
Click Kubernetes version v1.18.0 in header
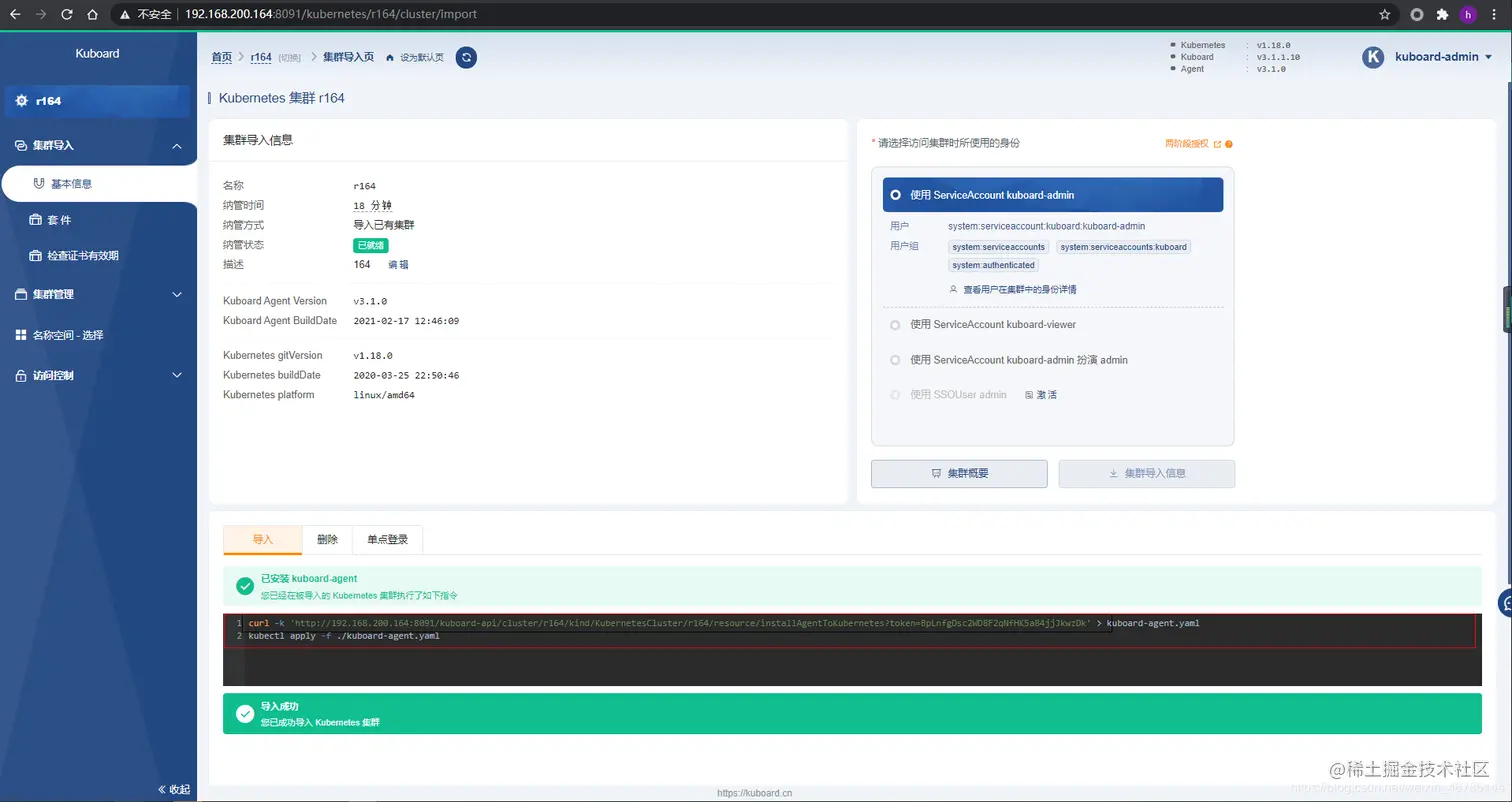pyautogui.click(x=1273, y=45)
